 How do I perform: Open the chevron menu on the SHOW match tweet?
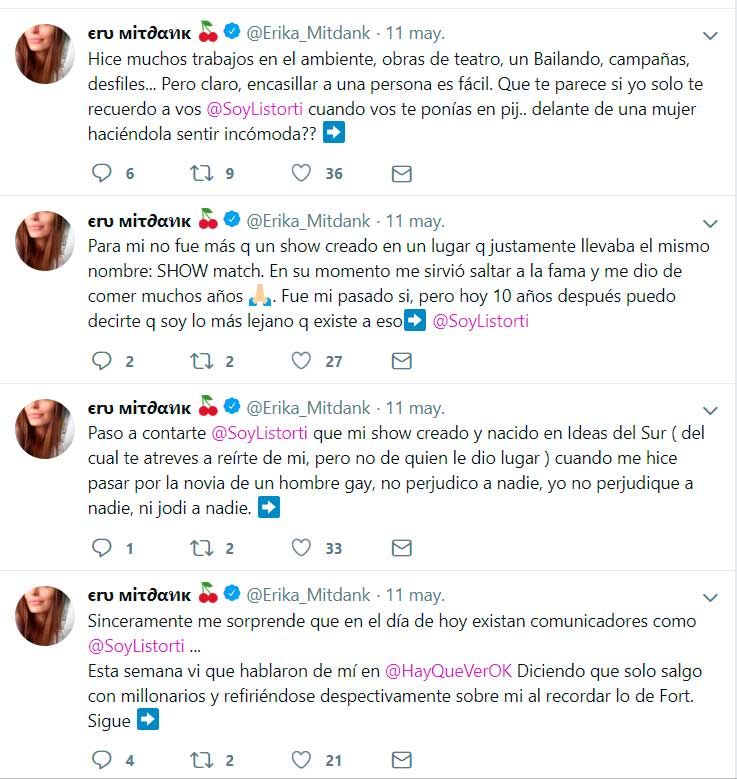(x=710, y=224)
